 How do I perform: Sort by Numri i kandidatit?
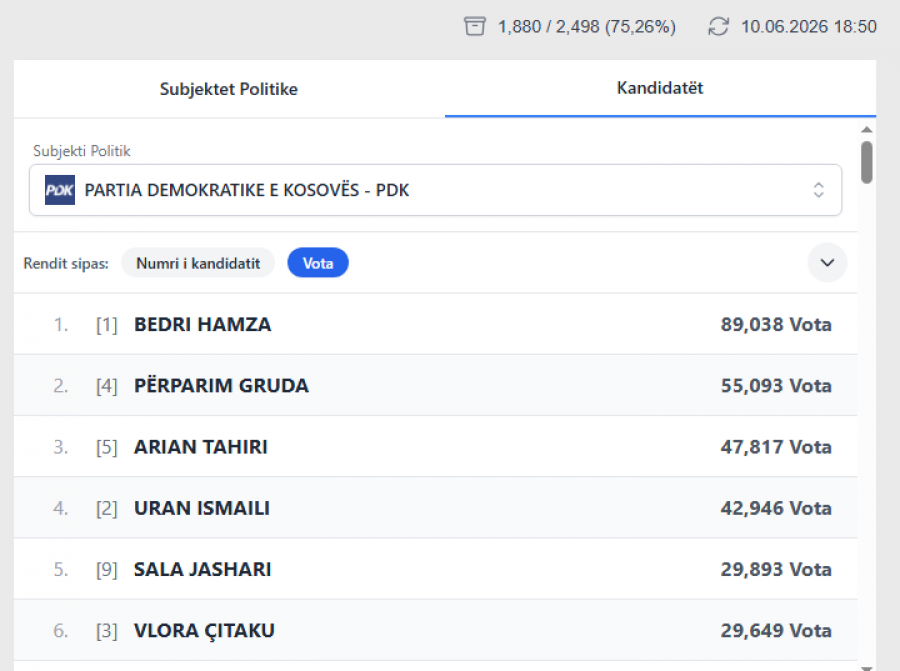pyautogui.click(x=198, y=263)
